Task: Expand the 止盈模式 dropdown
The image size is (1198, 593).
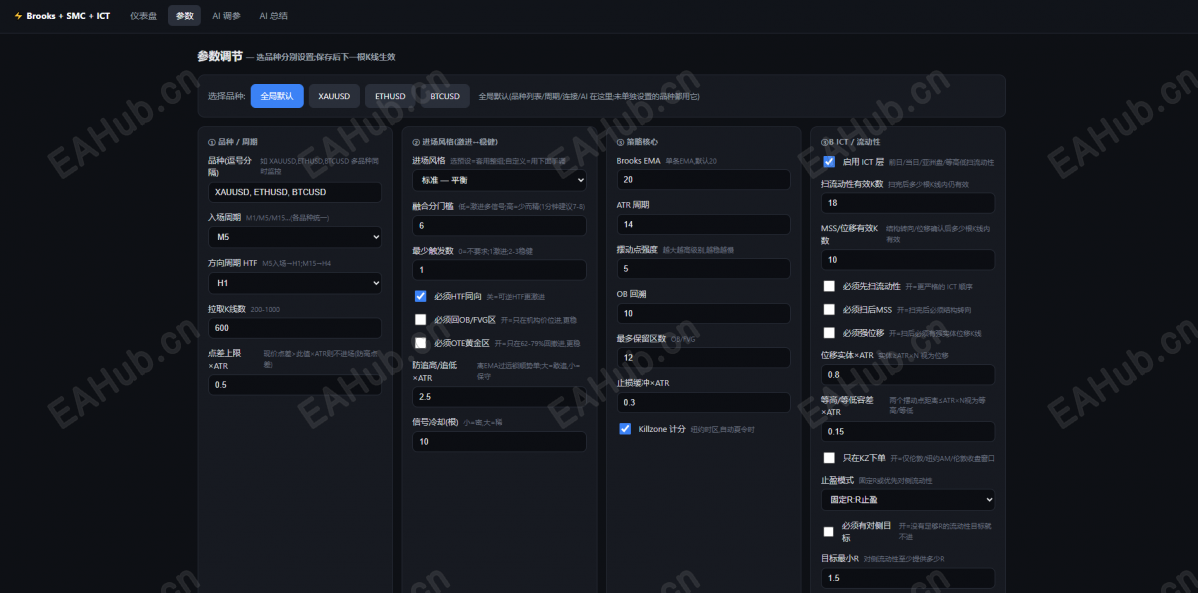Action: pos(908,500)
